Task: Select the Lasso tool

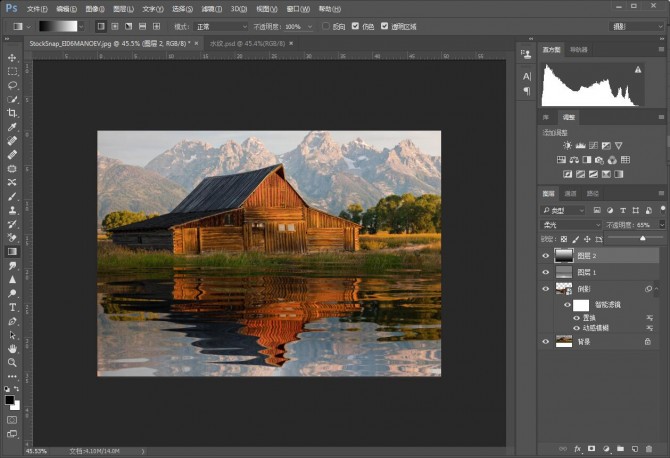Action: (x=12, y=85)
